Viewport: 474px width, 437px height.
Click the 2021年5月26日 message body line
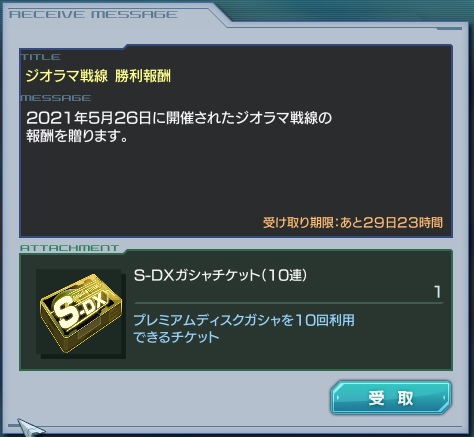[x=179, y=118]
